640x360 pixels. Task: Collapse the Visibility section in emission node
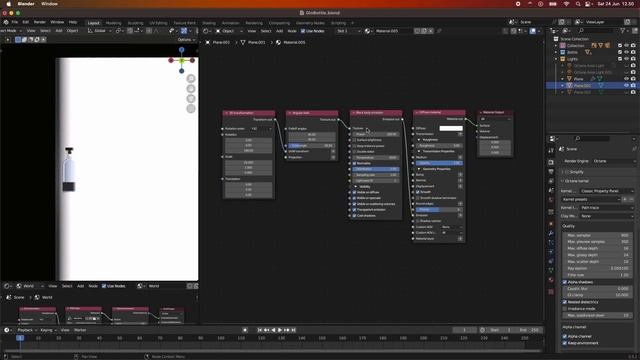[x=356, y=187]
